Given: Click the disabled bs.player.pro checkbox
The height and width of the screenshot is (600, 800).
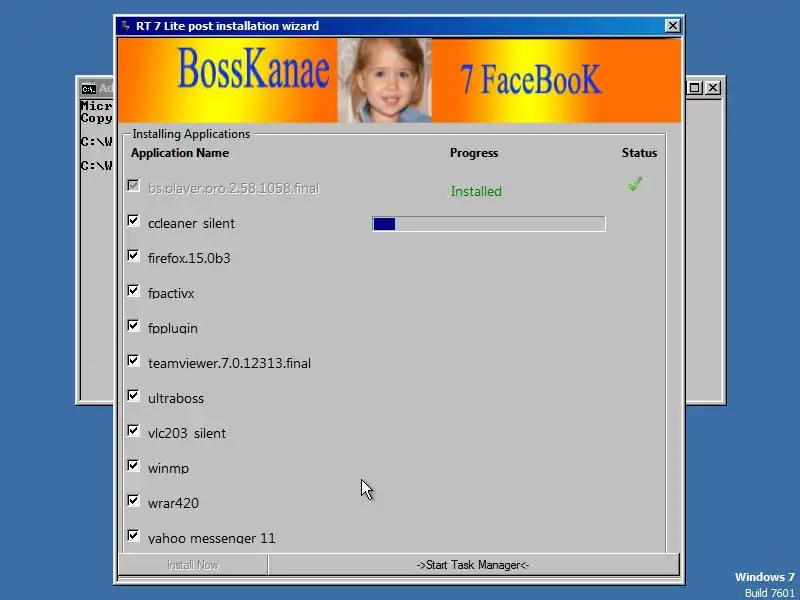Looking at the screenshot, I should pos(133,185).
